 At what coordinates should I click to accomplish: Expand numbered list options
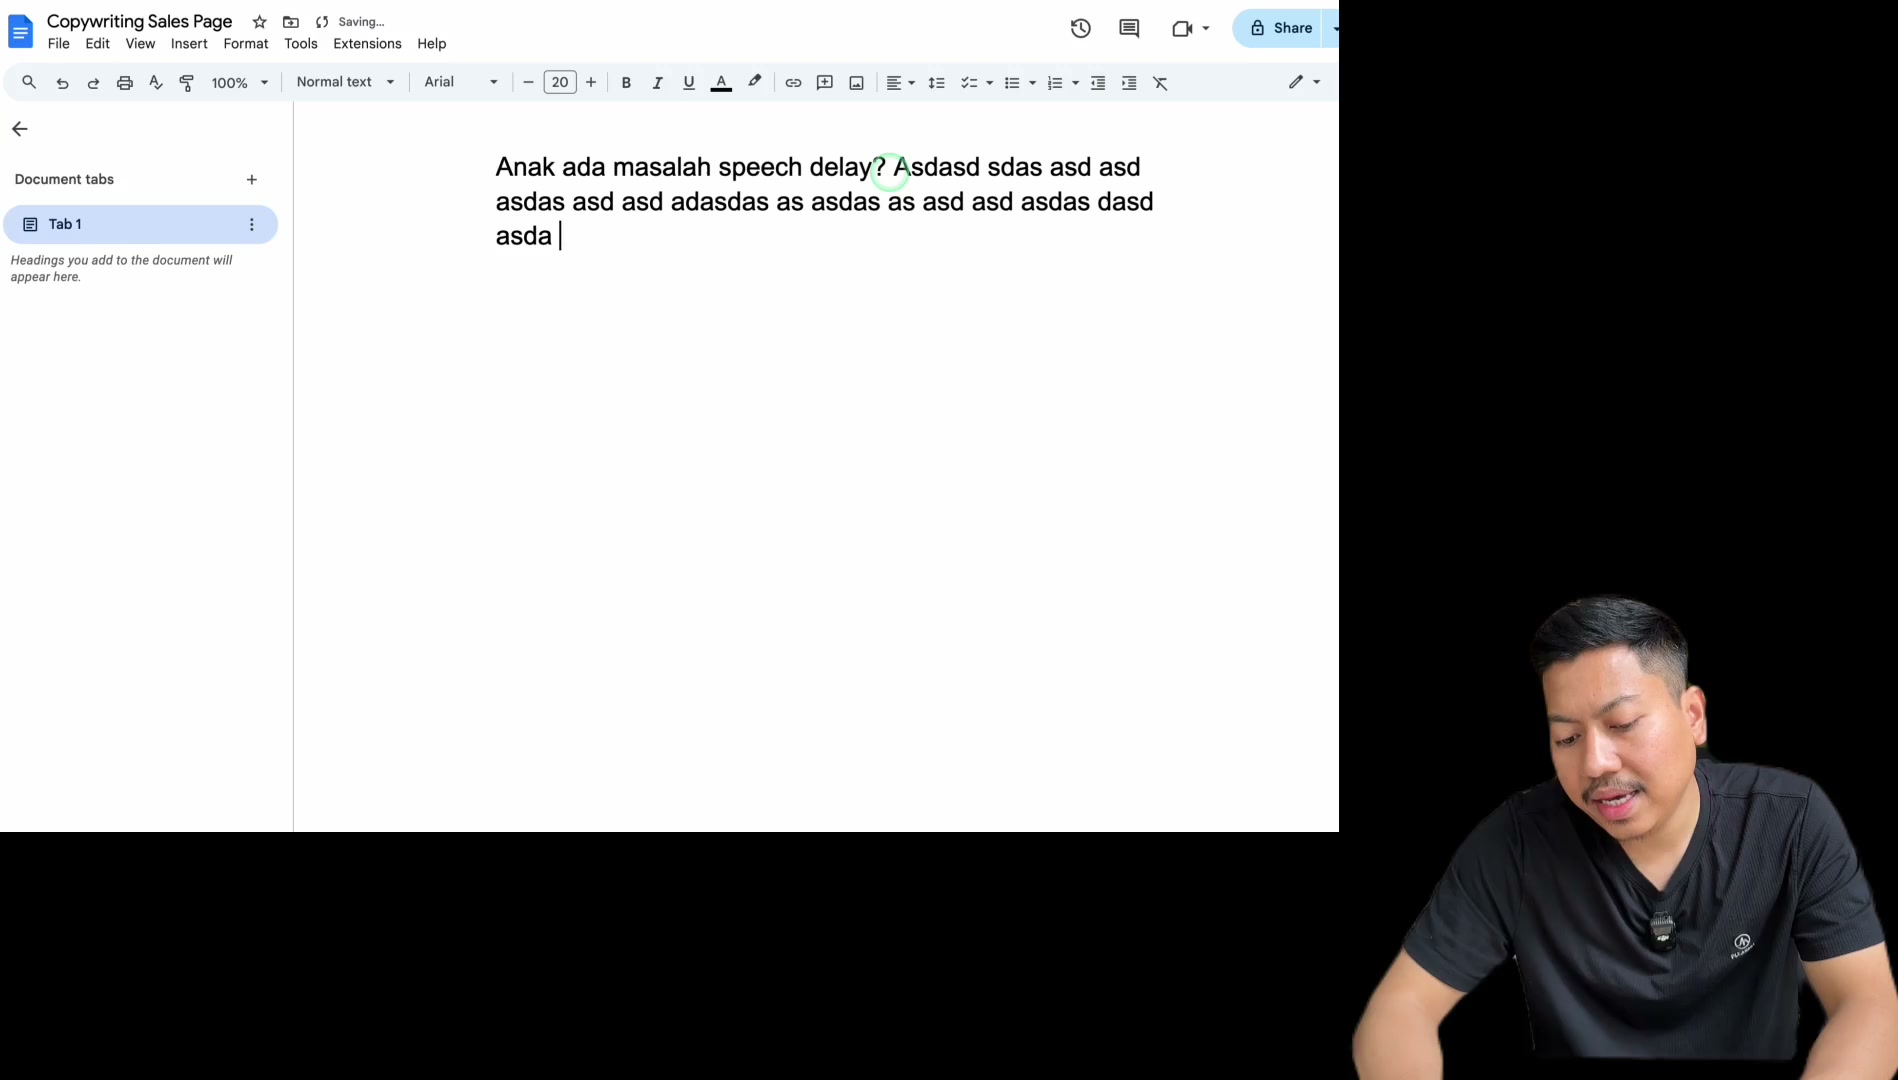[x=1075, y=83]
